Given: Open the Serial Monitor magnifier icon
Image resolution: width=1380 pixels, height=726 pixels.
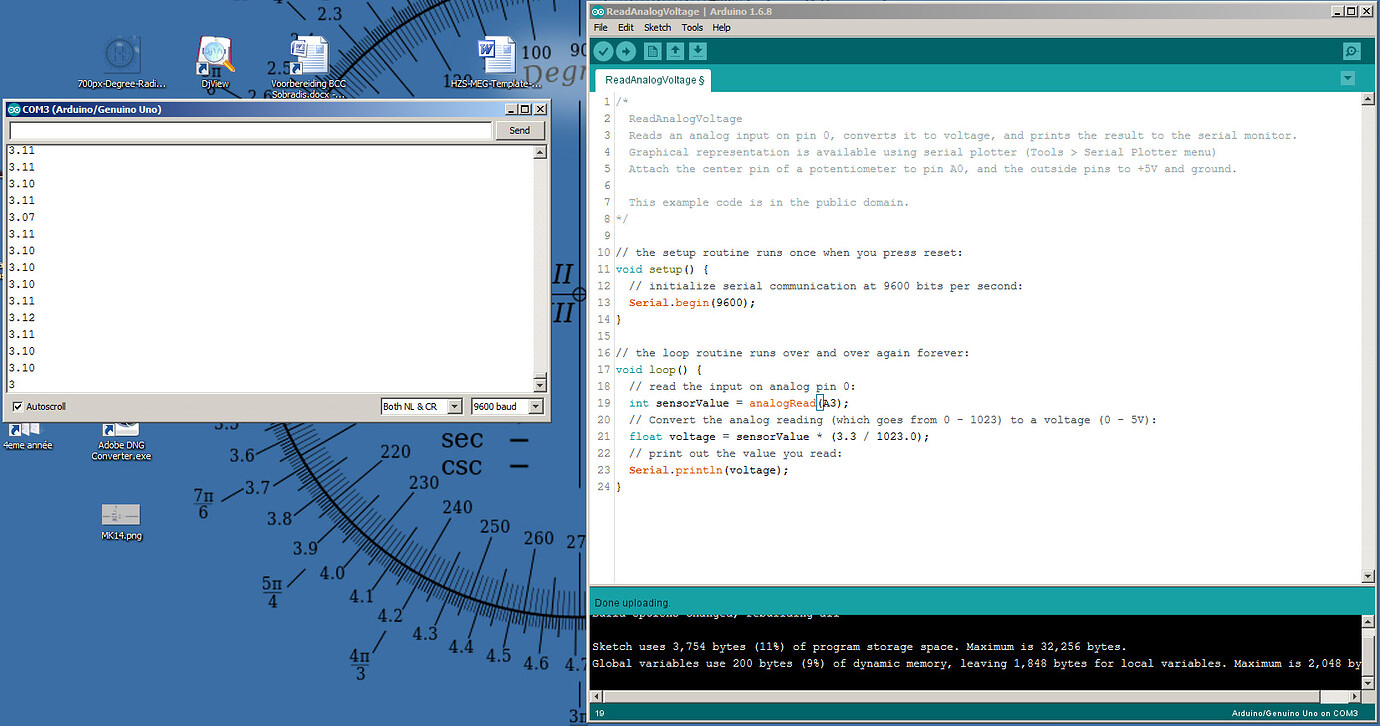Looking at the screenshot, I should [x=1351, y=51].
